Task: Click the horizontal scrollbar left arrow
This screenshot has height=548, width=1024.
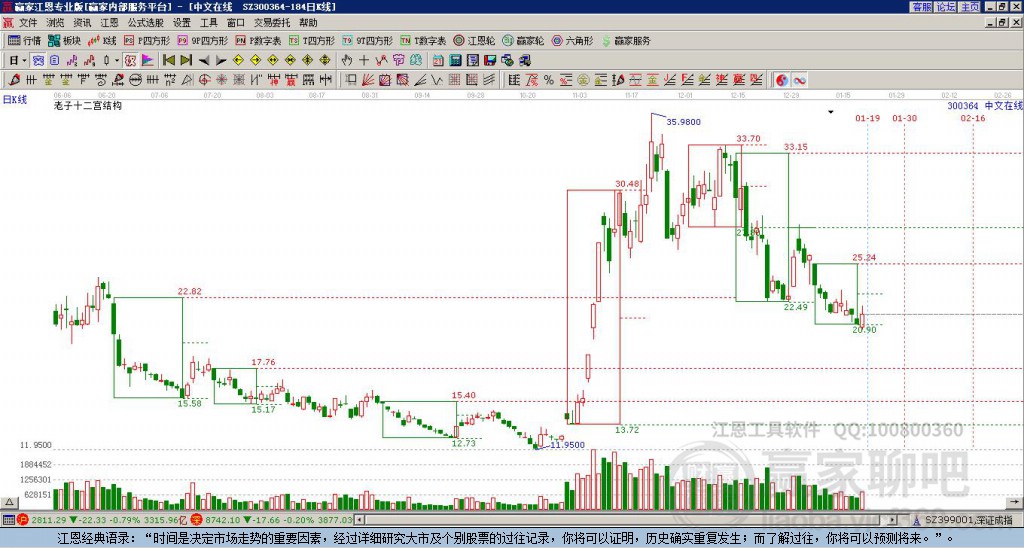Action: (x=359, y=520)
